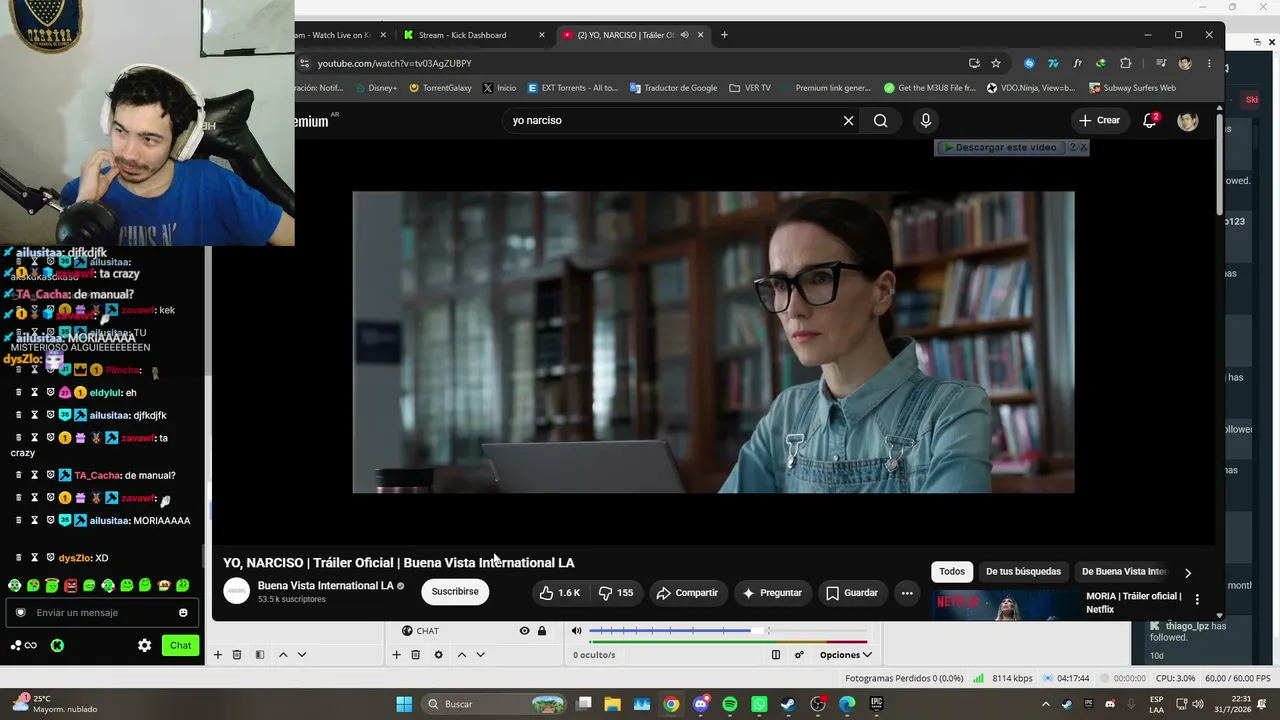Open OBS advanced audio properties gears icon
Screen dimensions: 1280x720
799,655
